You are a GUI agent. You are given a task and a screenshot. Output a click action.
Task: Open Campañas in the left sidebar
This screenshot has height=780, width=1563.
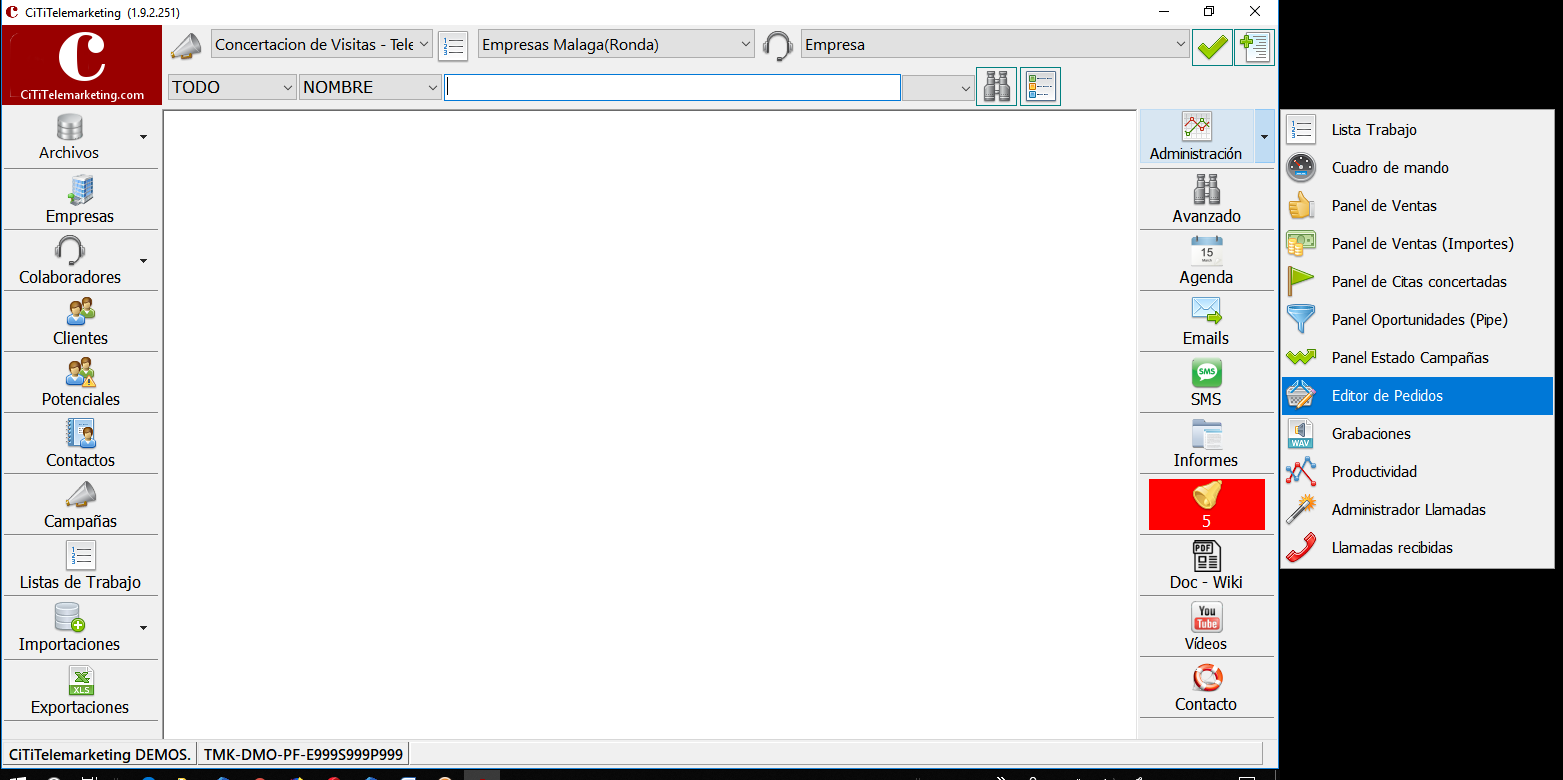tap(80, 504)
